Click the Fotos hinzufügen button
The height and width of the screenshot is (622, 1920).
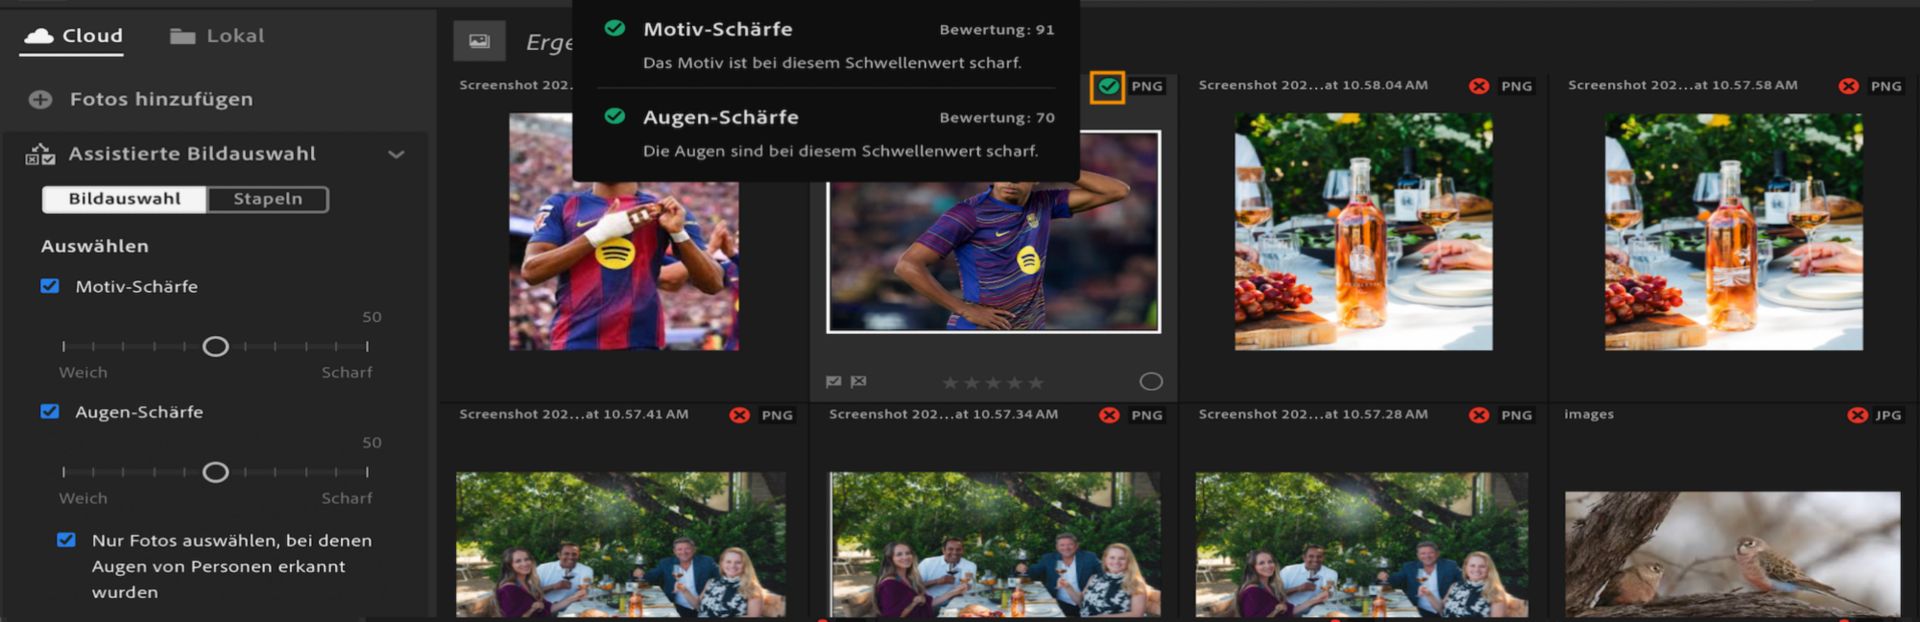(x=141, y=99)
